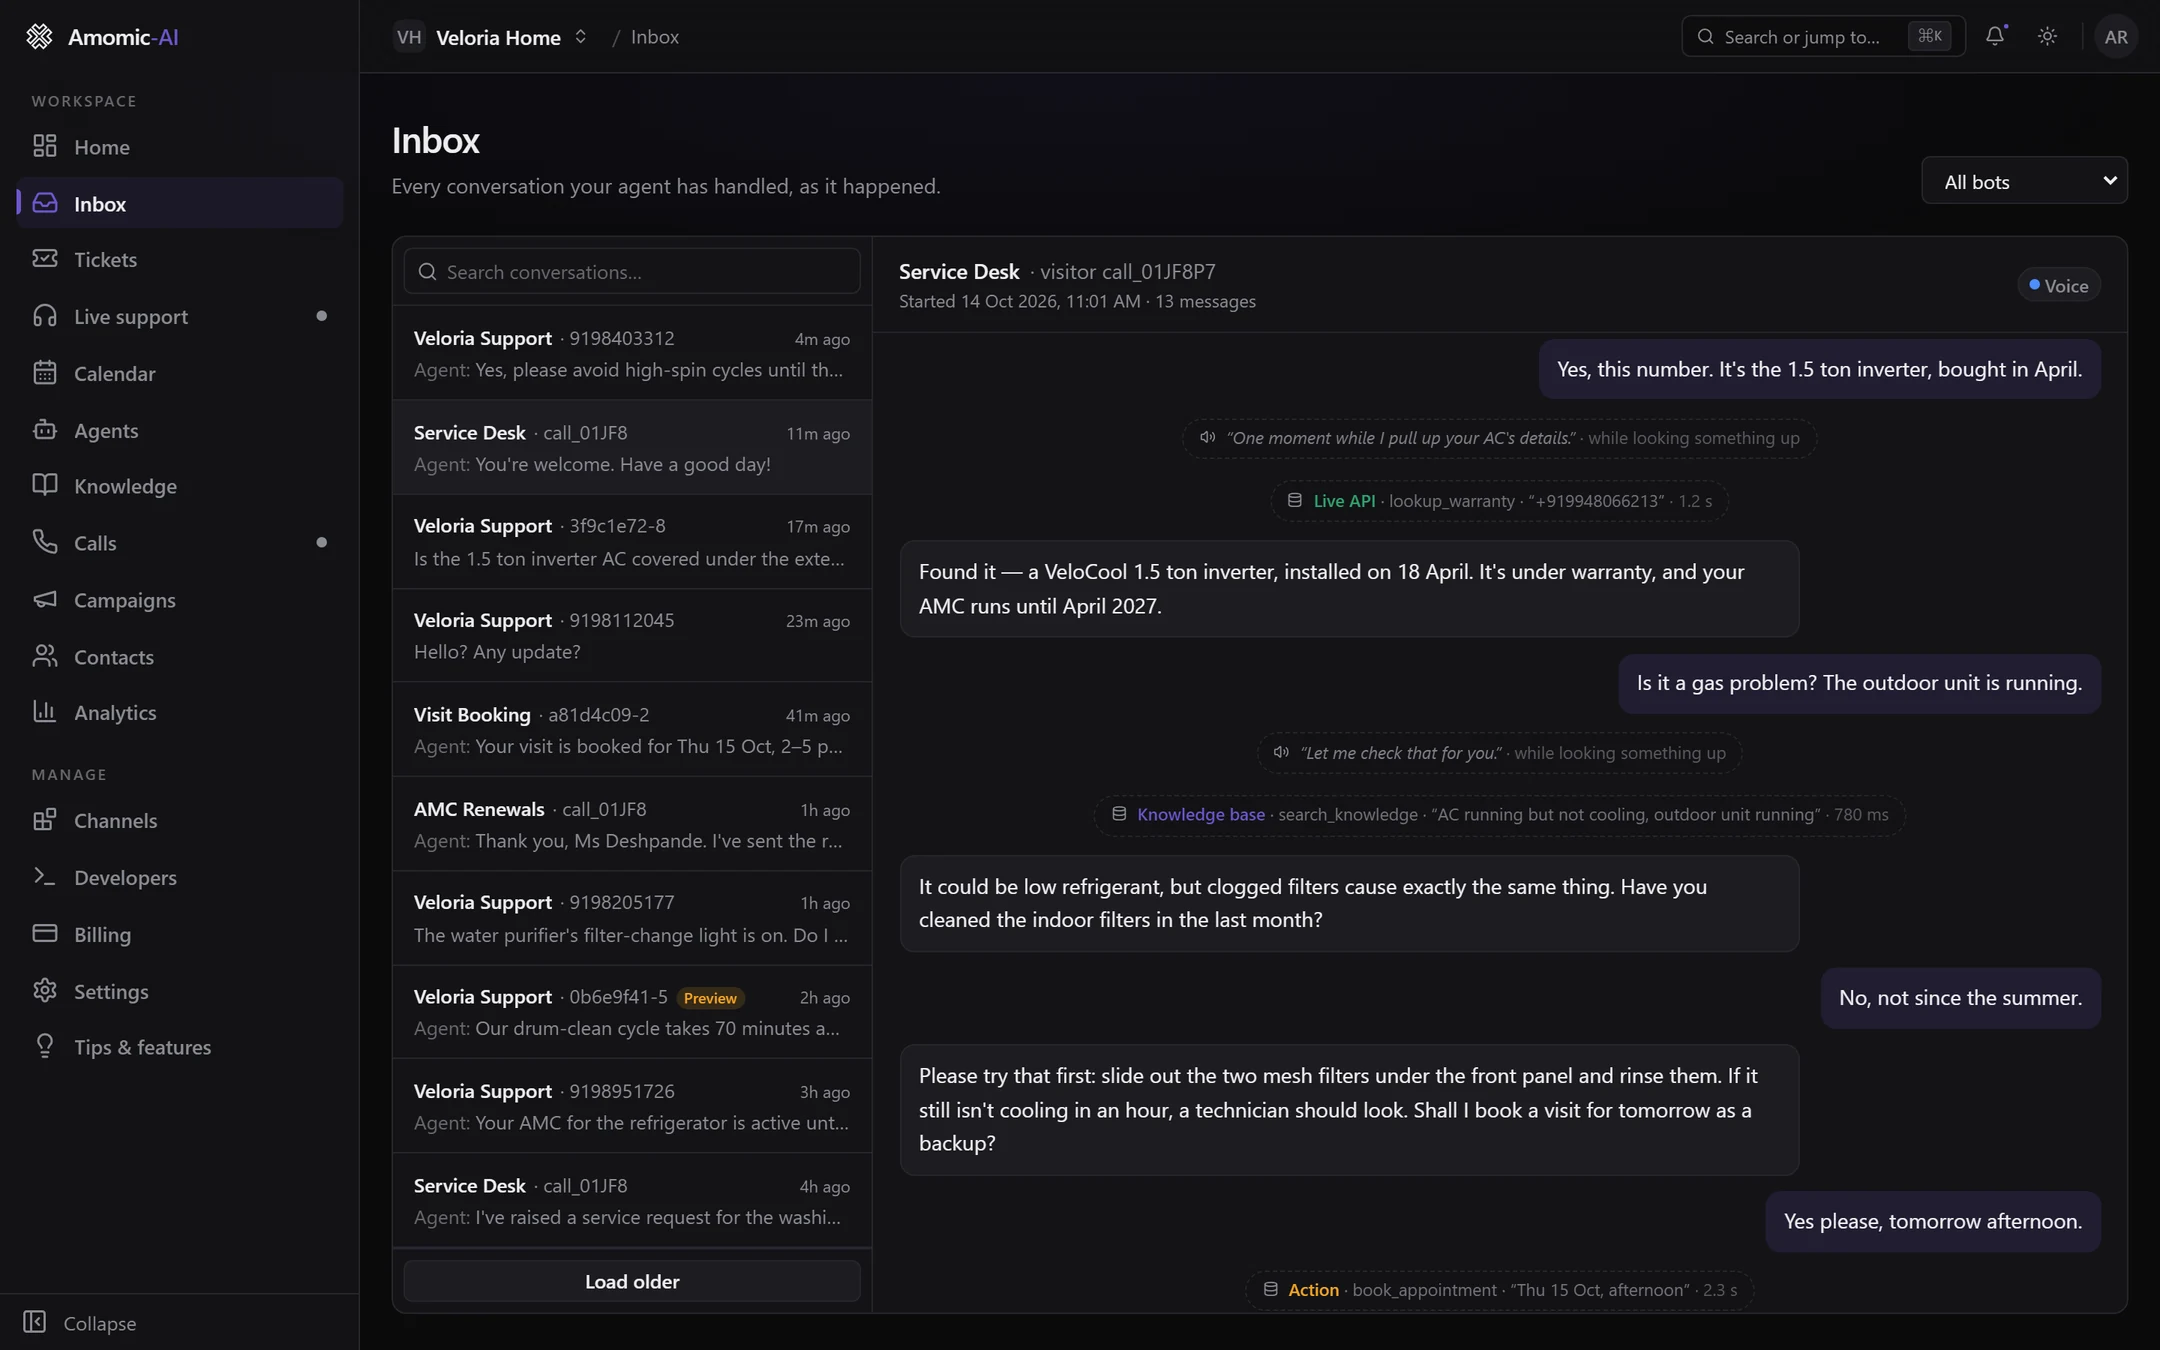Click the Tips & features lightbulb icon
This screenshot has height=1350, width=2160.
(x=45, y=1047)
